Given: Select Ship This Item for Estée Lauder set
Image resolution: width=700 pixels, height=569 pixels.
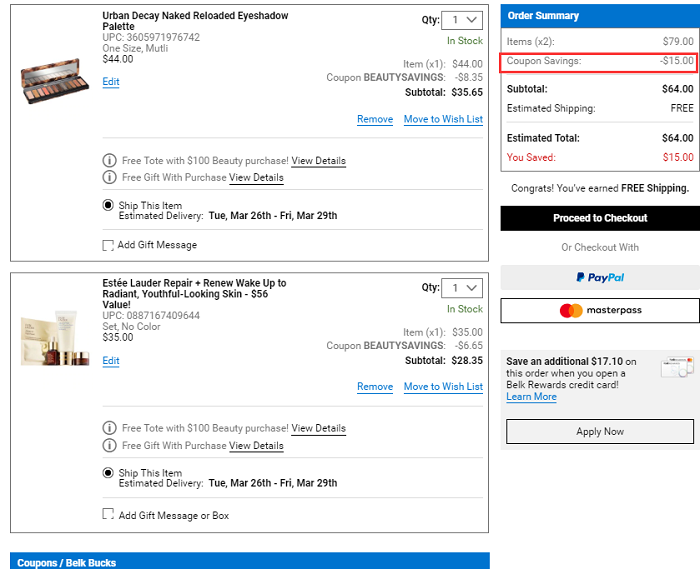Looking at the screenshot, I should [x=109, y=474].
